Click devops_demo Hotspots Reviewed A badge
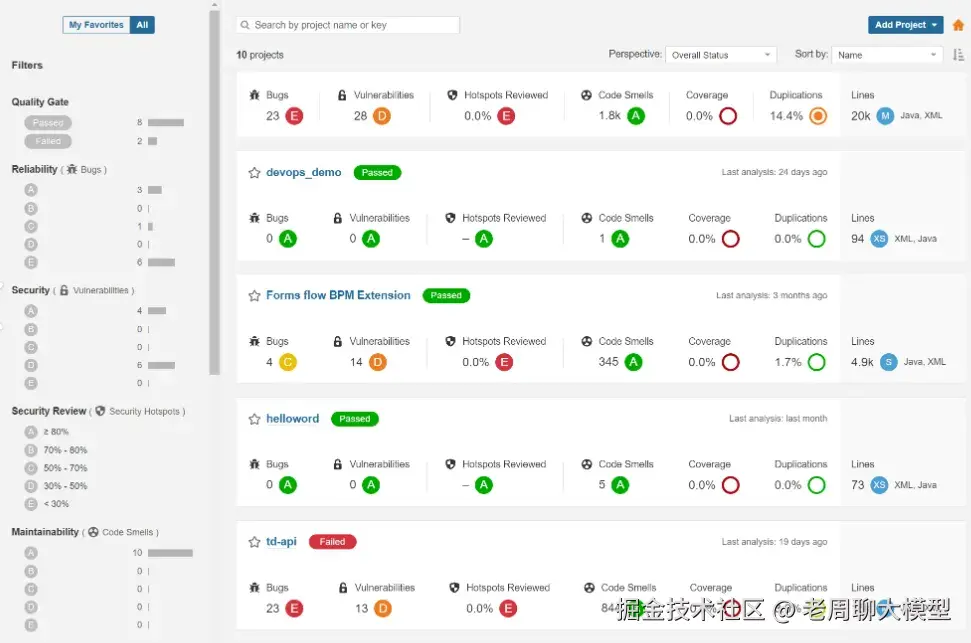This screenshot has height=643, width=971. 484,238
